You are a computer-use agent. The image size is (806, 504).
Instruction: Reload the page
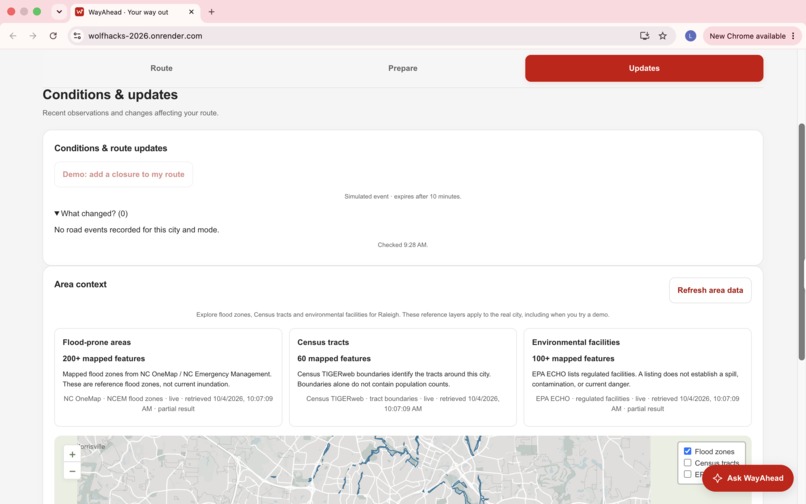point(53,36)
